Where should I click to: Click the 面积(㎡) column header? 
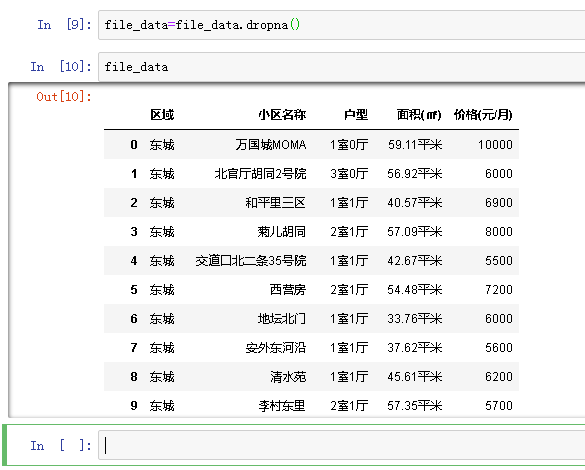tap(419, 115)
